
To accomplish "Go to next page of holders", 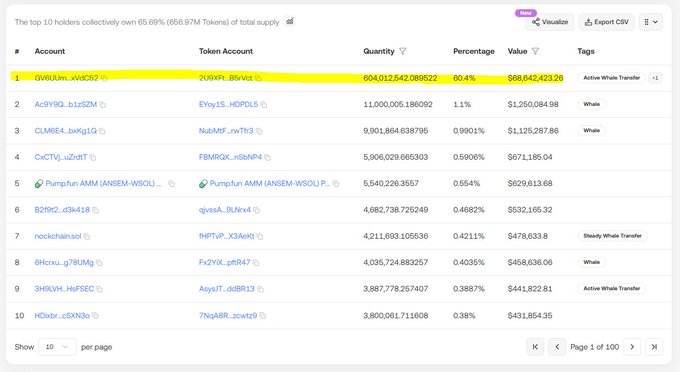I will pyautogui.click(x=632, y=347).
